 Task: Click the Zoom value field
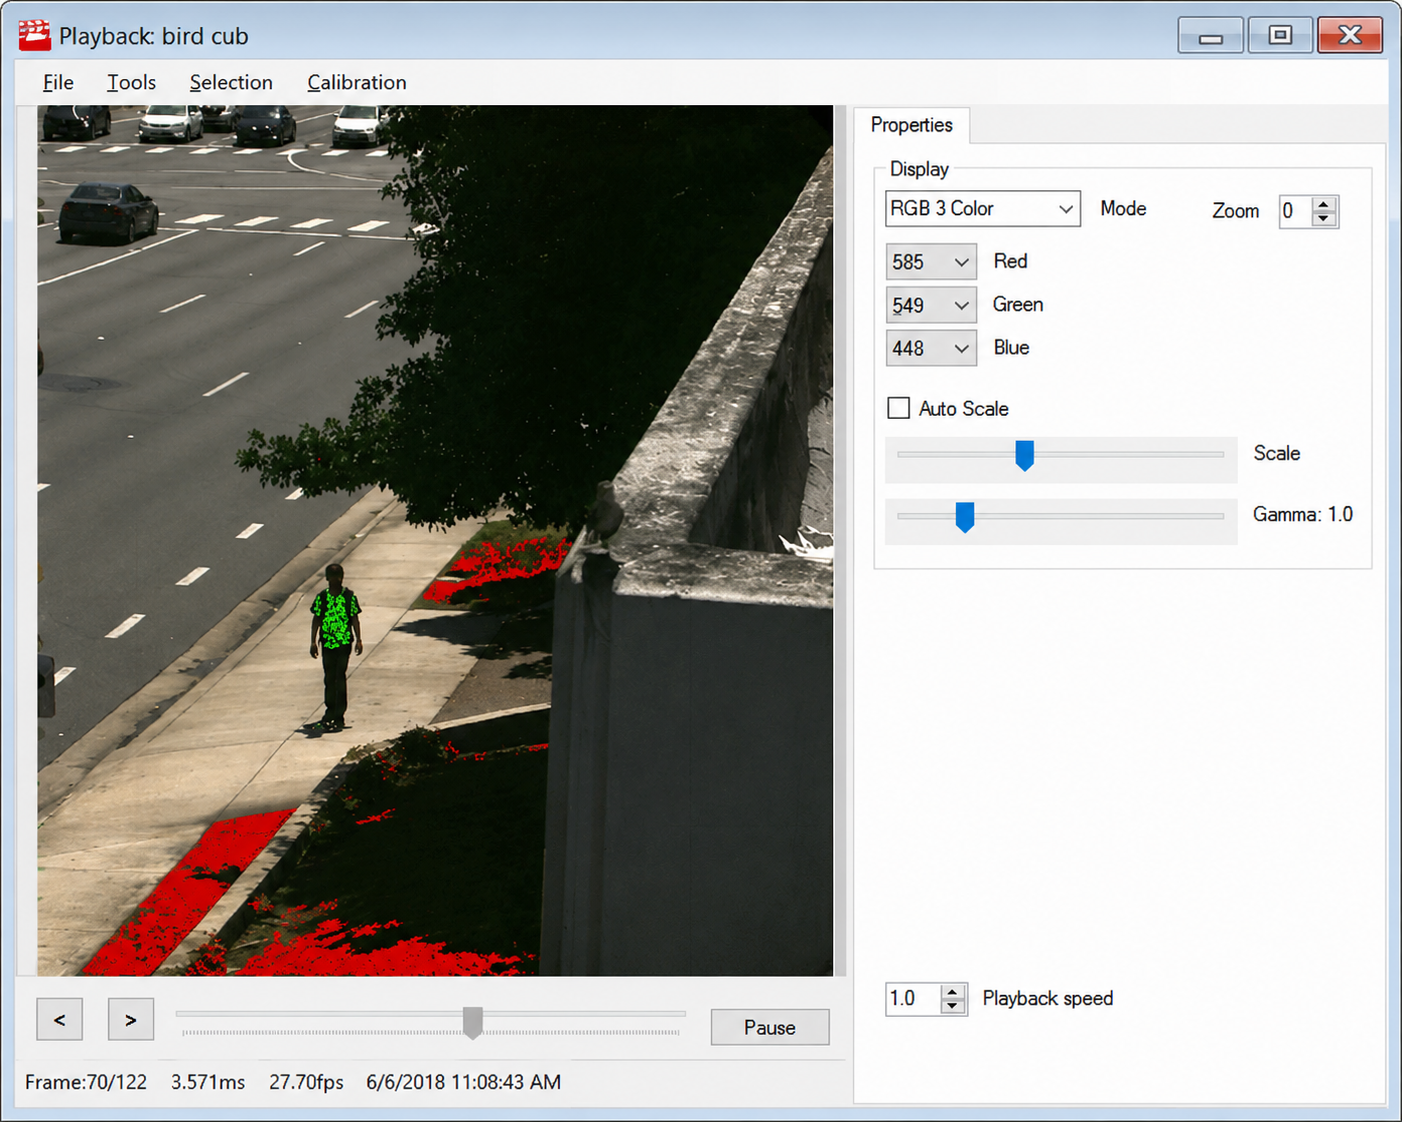tap(1295, 211)
